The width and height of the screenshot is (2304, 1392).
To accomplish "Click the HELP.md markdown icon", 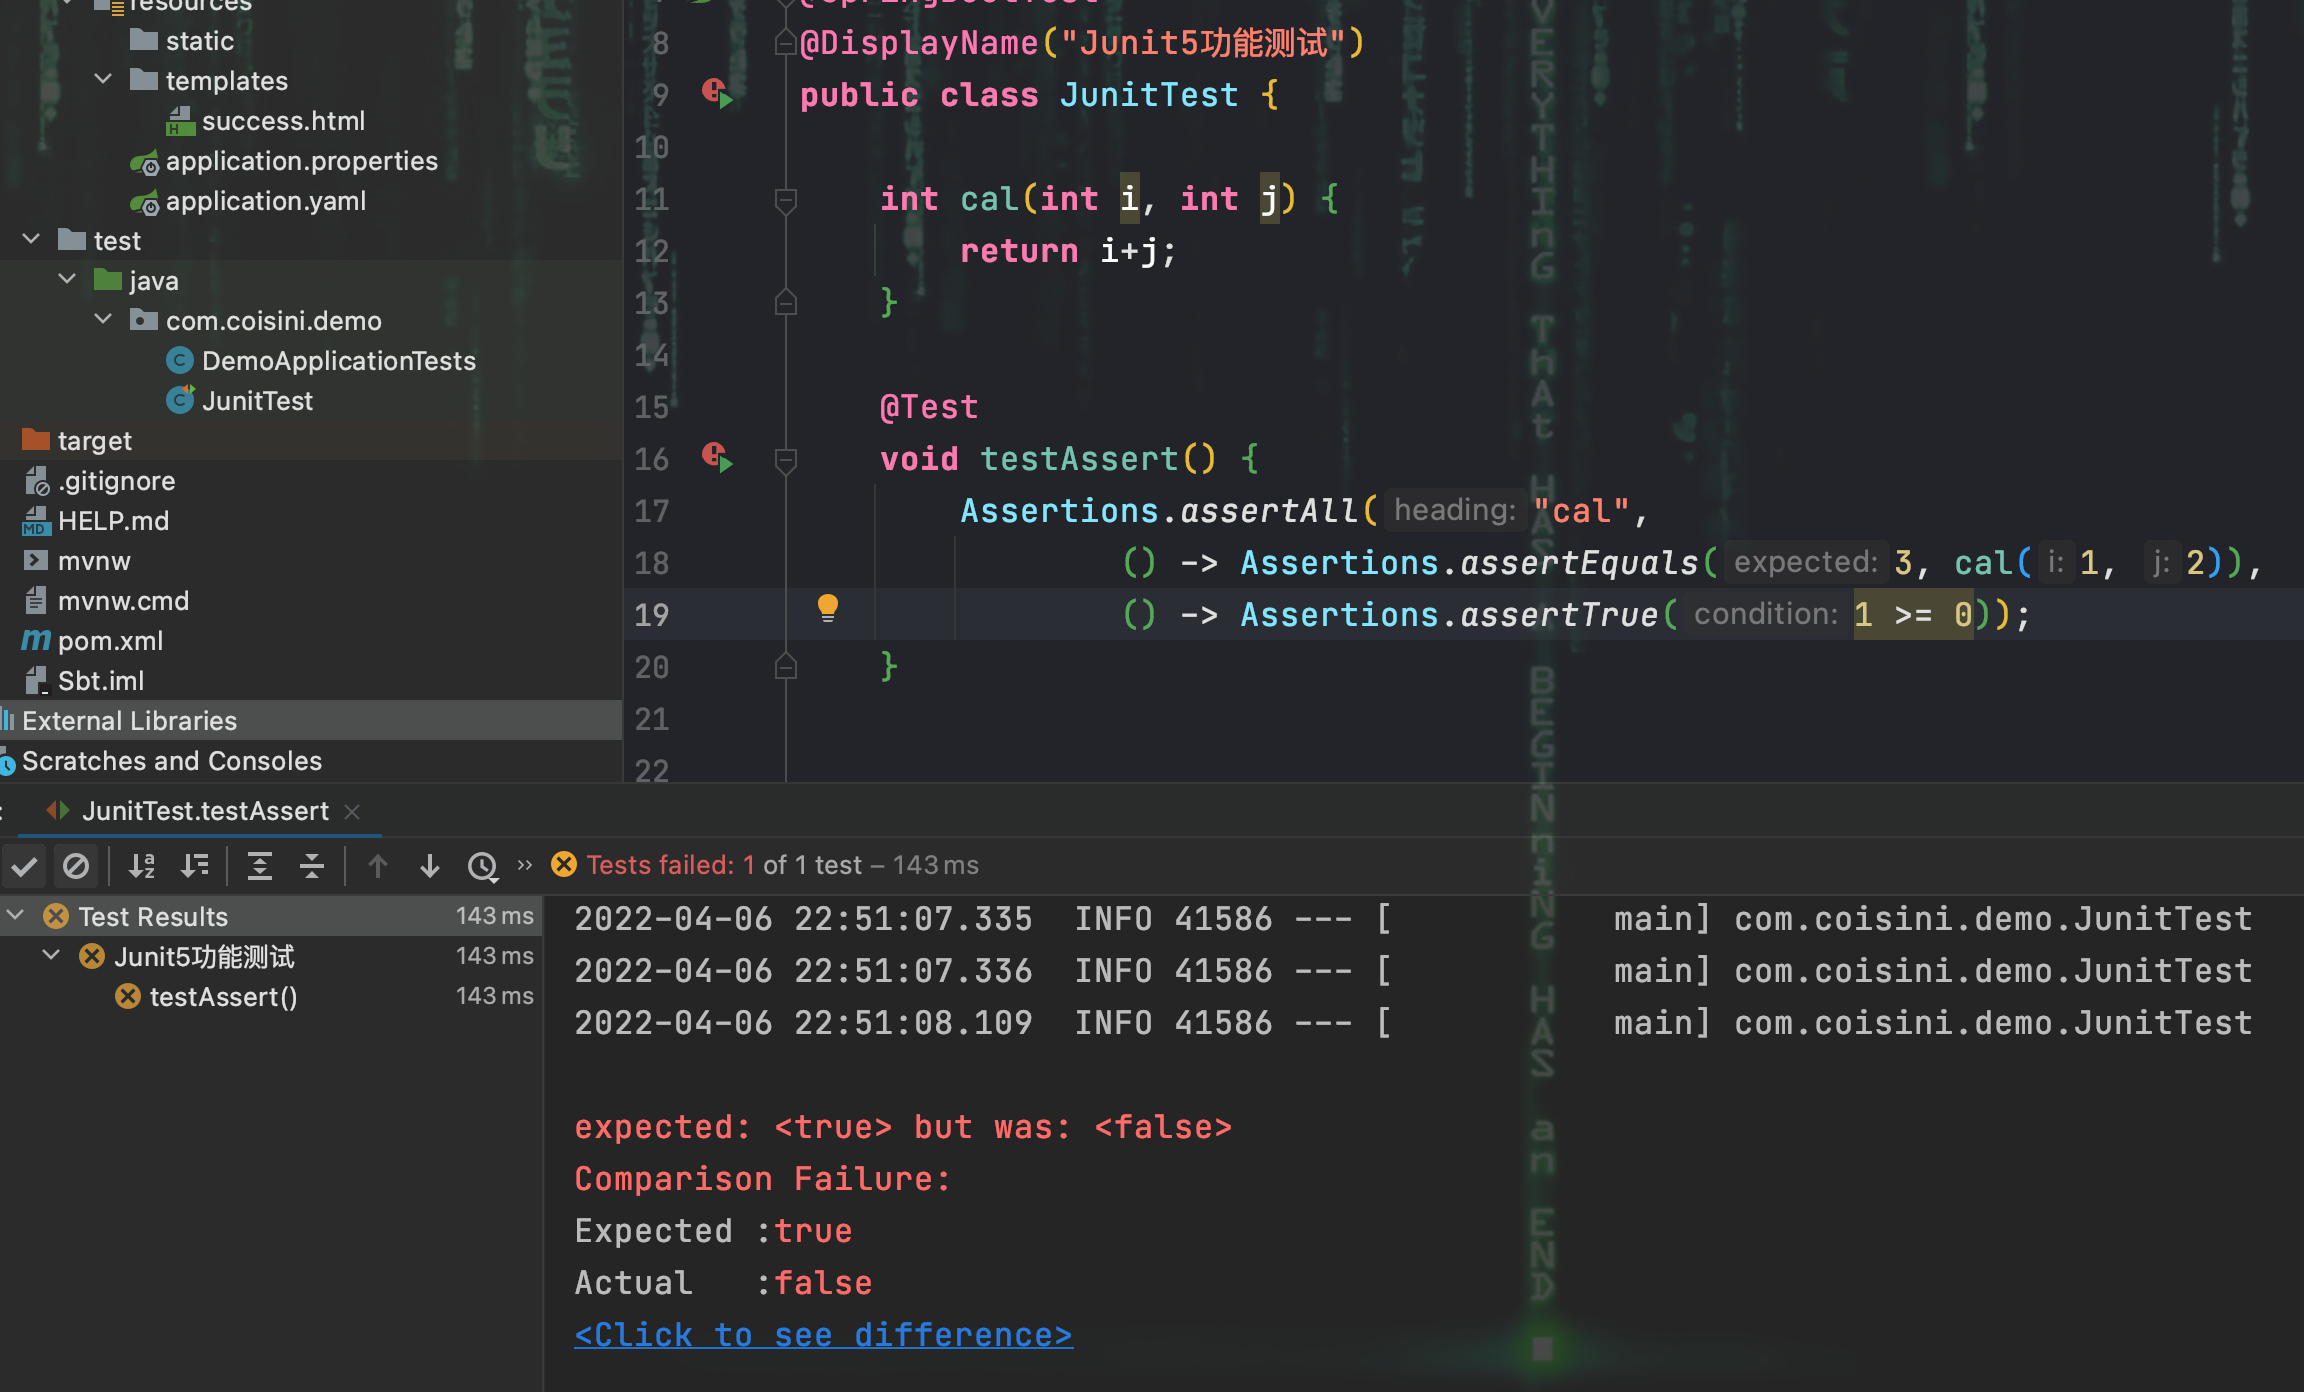I will pos(36,521).
